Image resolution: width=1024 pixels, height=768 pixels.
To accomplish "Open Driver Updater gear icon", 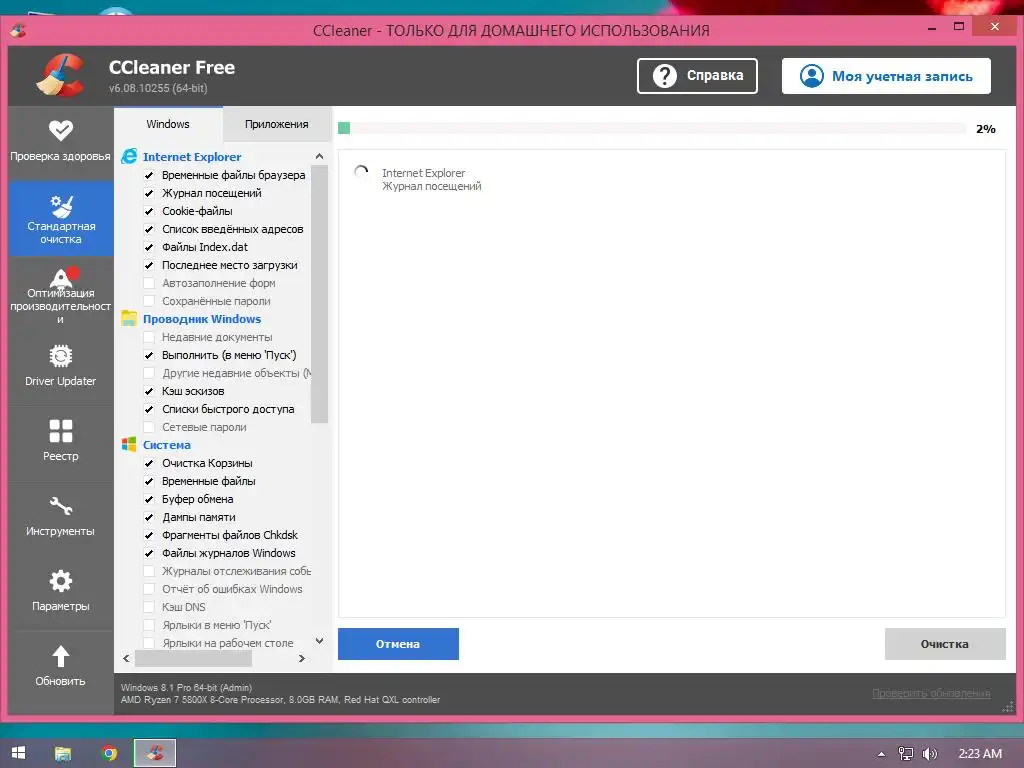I will (x=61, y=357).
